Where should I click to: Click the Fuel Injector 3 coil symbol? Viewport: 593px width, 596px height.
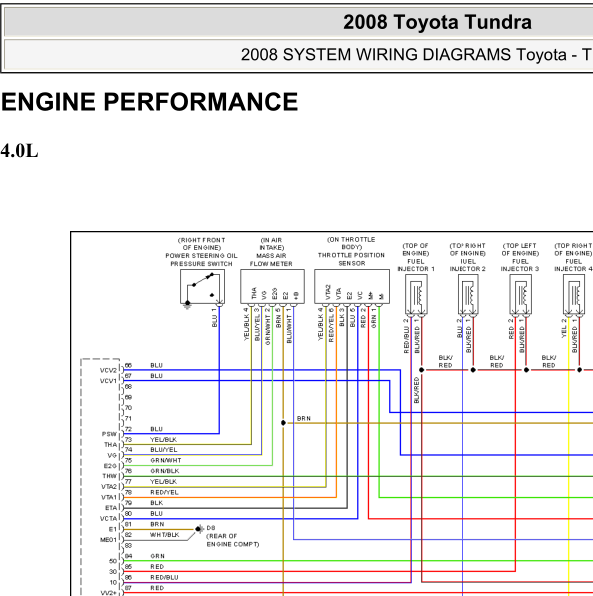[520, 295]
